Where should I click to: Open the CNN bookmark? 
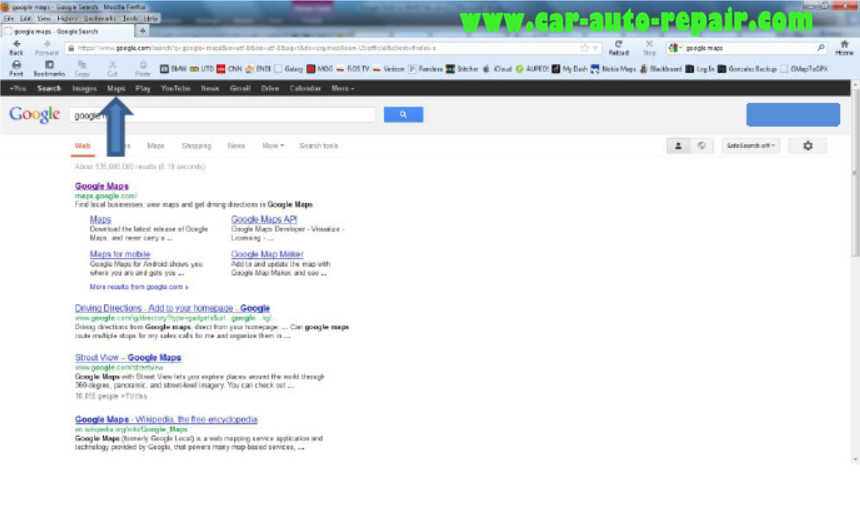tap(229, 69)
